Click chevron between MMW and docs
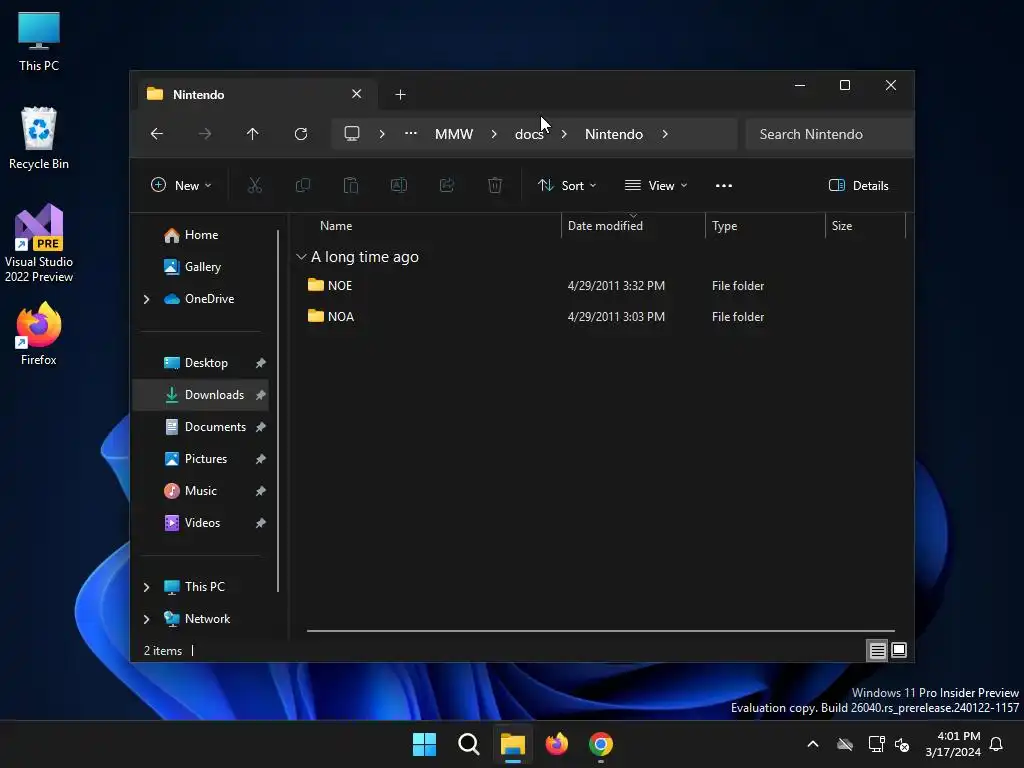The width and height of the screenshot is (1024, 768). click(494, 134)
